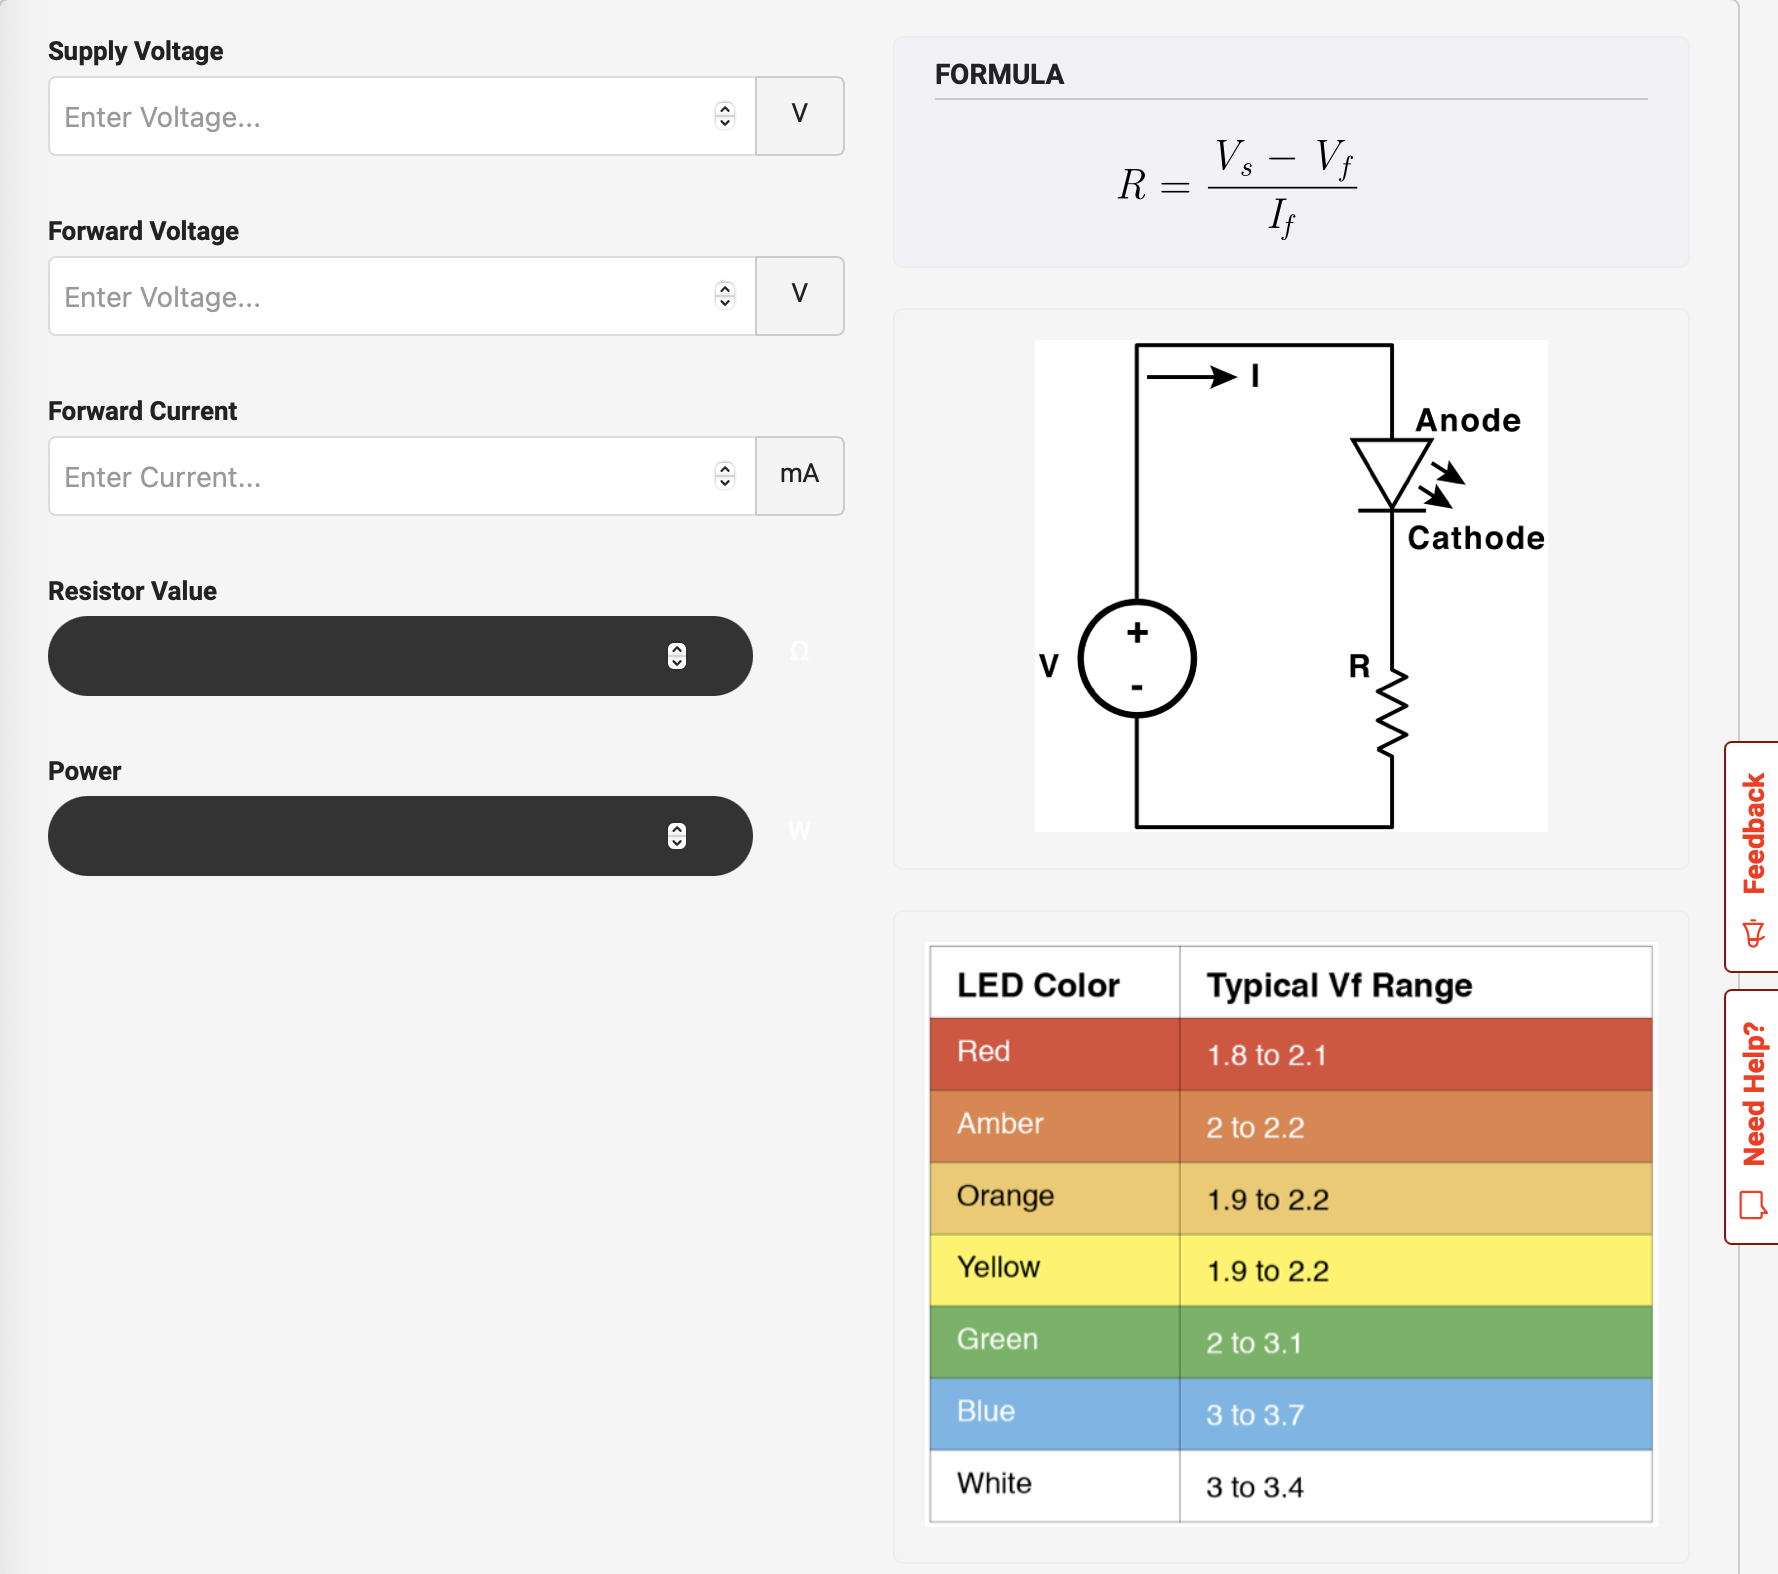Viewport: 1778px width, 1574px height.
Task: Click the V unit box beside Supply Voltage
Action: tap(800, 116)
